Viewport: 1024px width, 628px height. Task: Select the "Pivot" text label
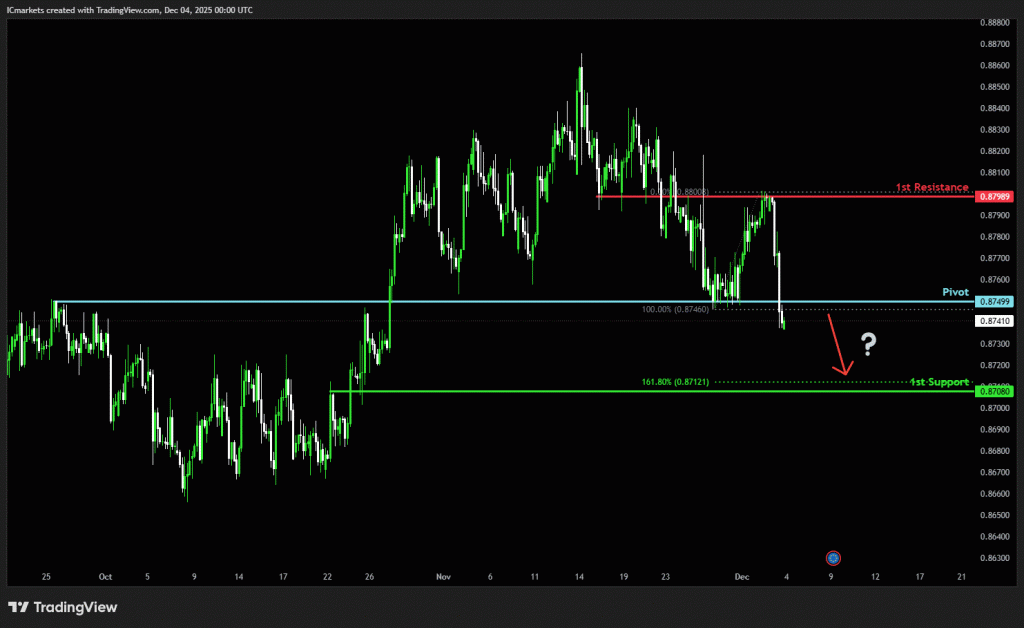pyautogui.click(x=955, y=292)
